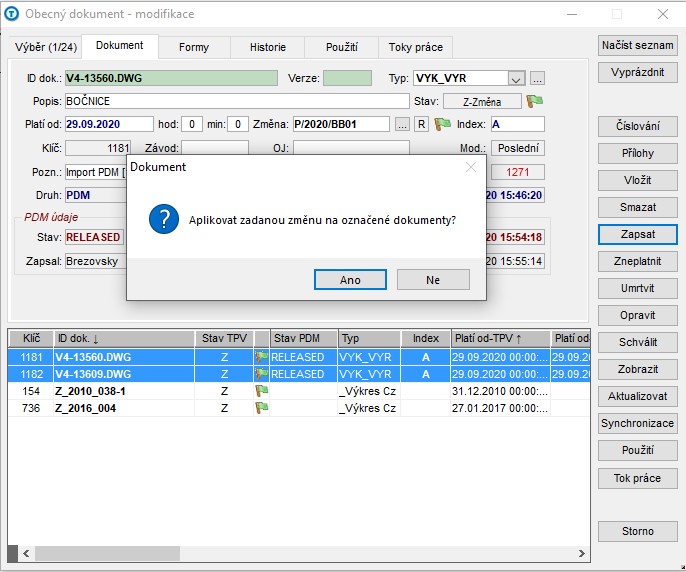Click the green flag beside the R button
The width and height of the screenshot is (686, 572).
(x=442, y=124)
